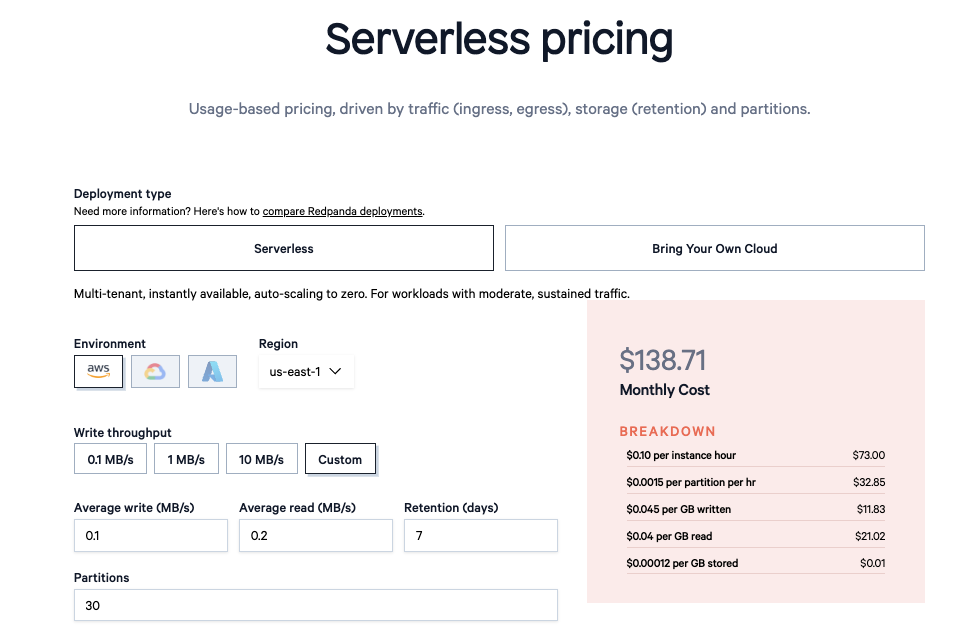Click the BREAKDOWN heading

[x=667, y=431]
